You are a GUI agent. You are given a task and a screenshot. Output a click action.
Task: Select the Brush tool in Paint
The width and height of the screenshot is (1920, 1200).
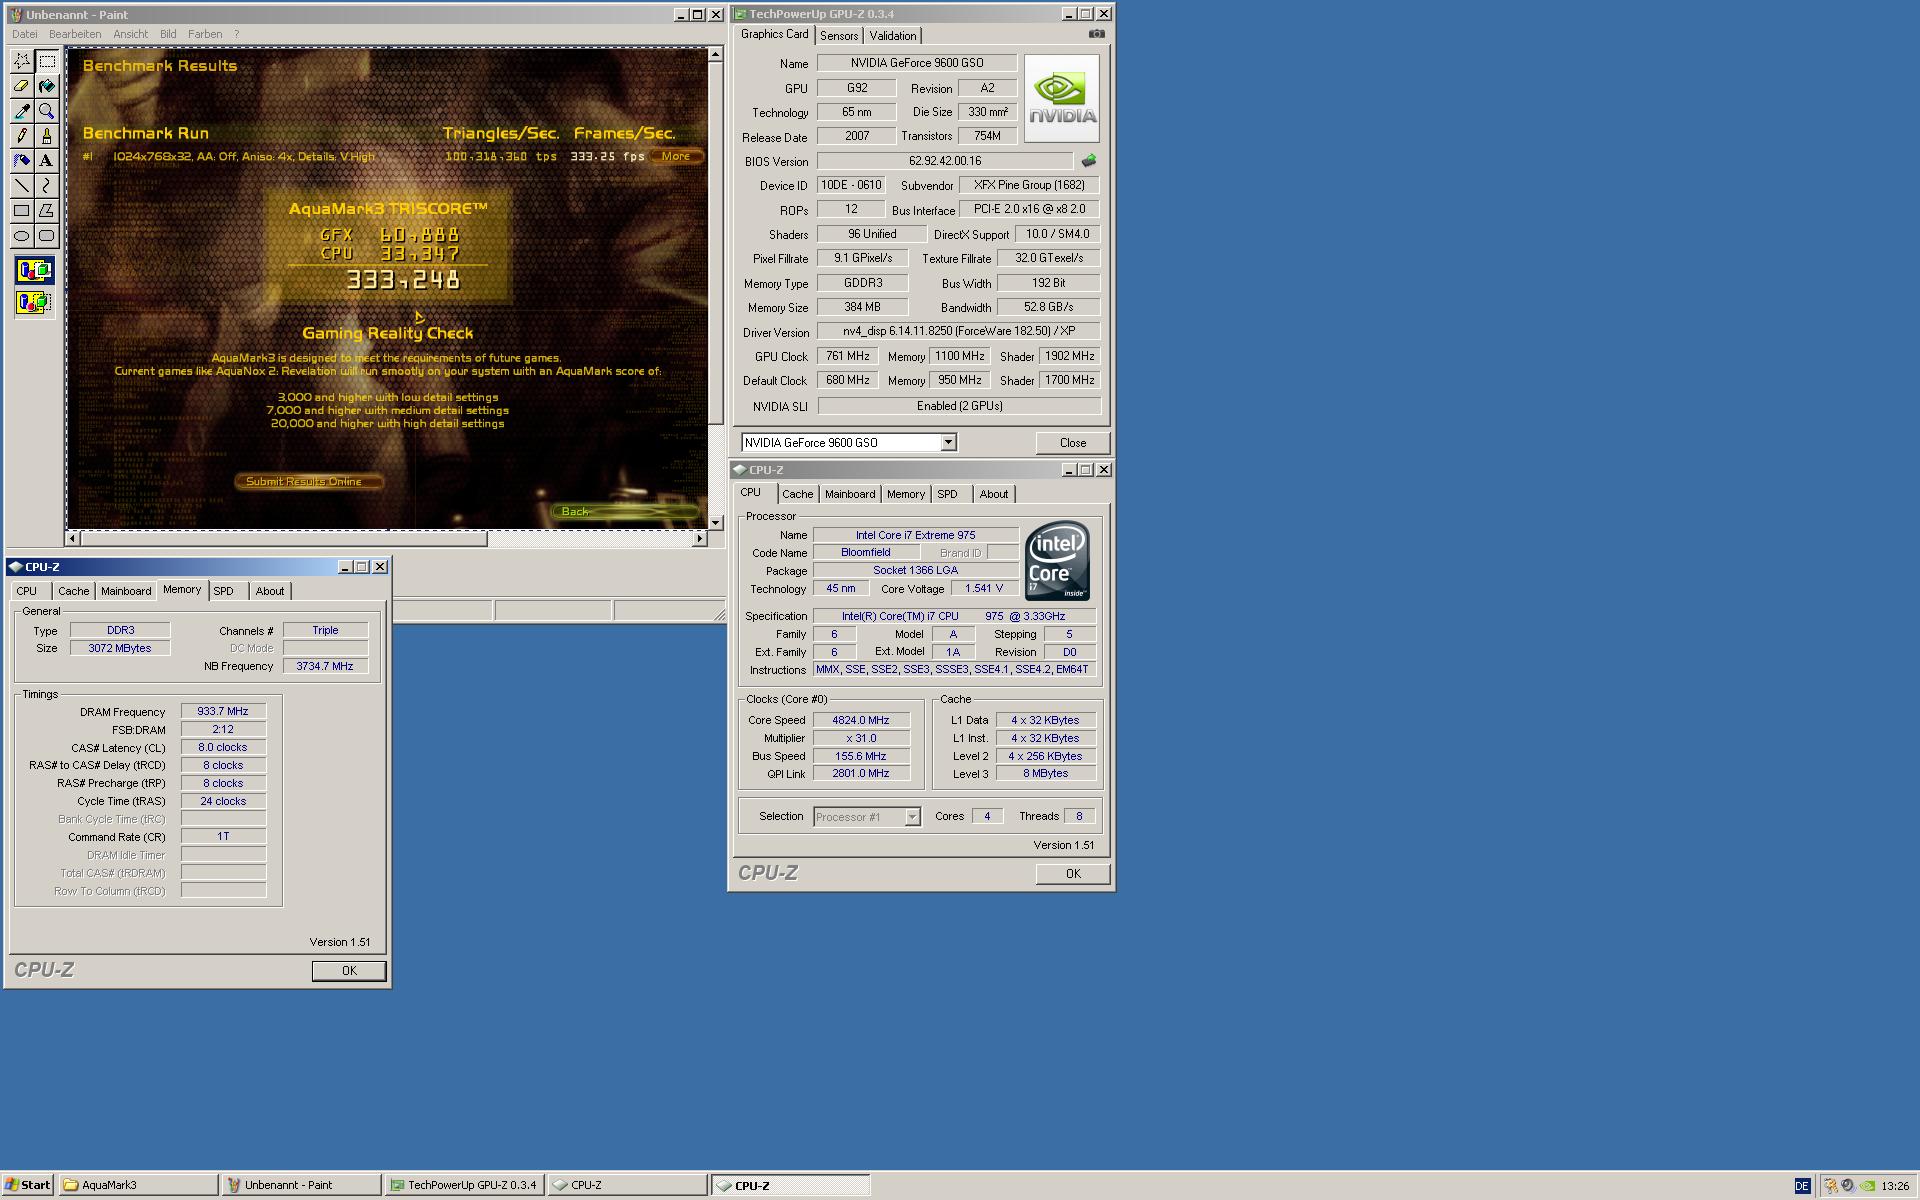coord(46,136)
